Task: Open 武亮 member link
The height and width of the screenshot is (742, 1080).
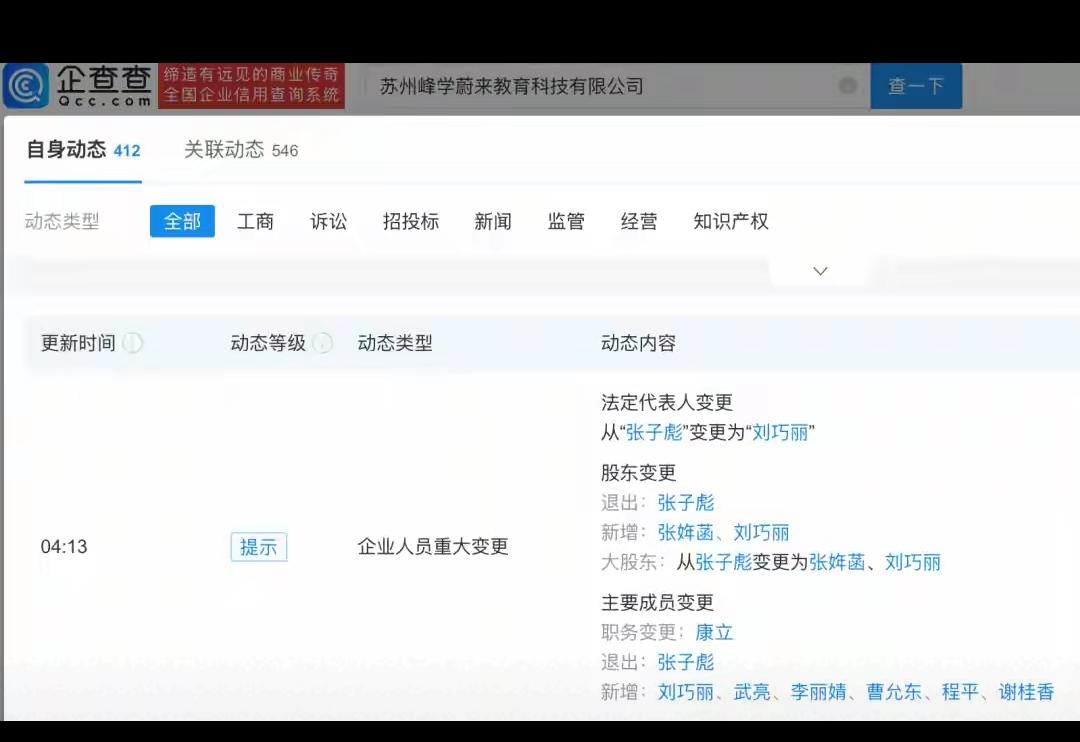Action: click(x=752, y=691)
